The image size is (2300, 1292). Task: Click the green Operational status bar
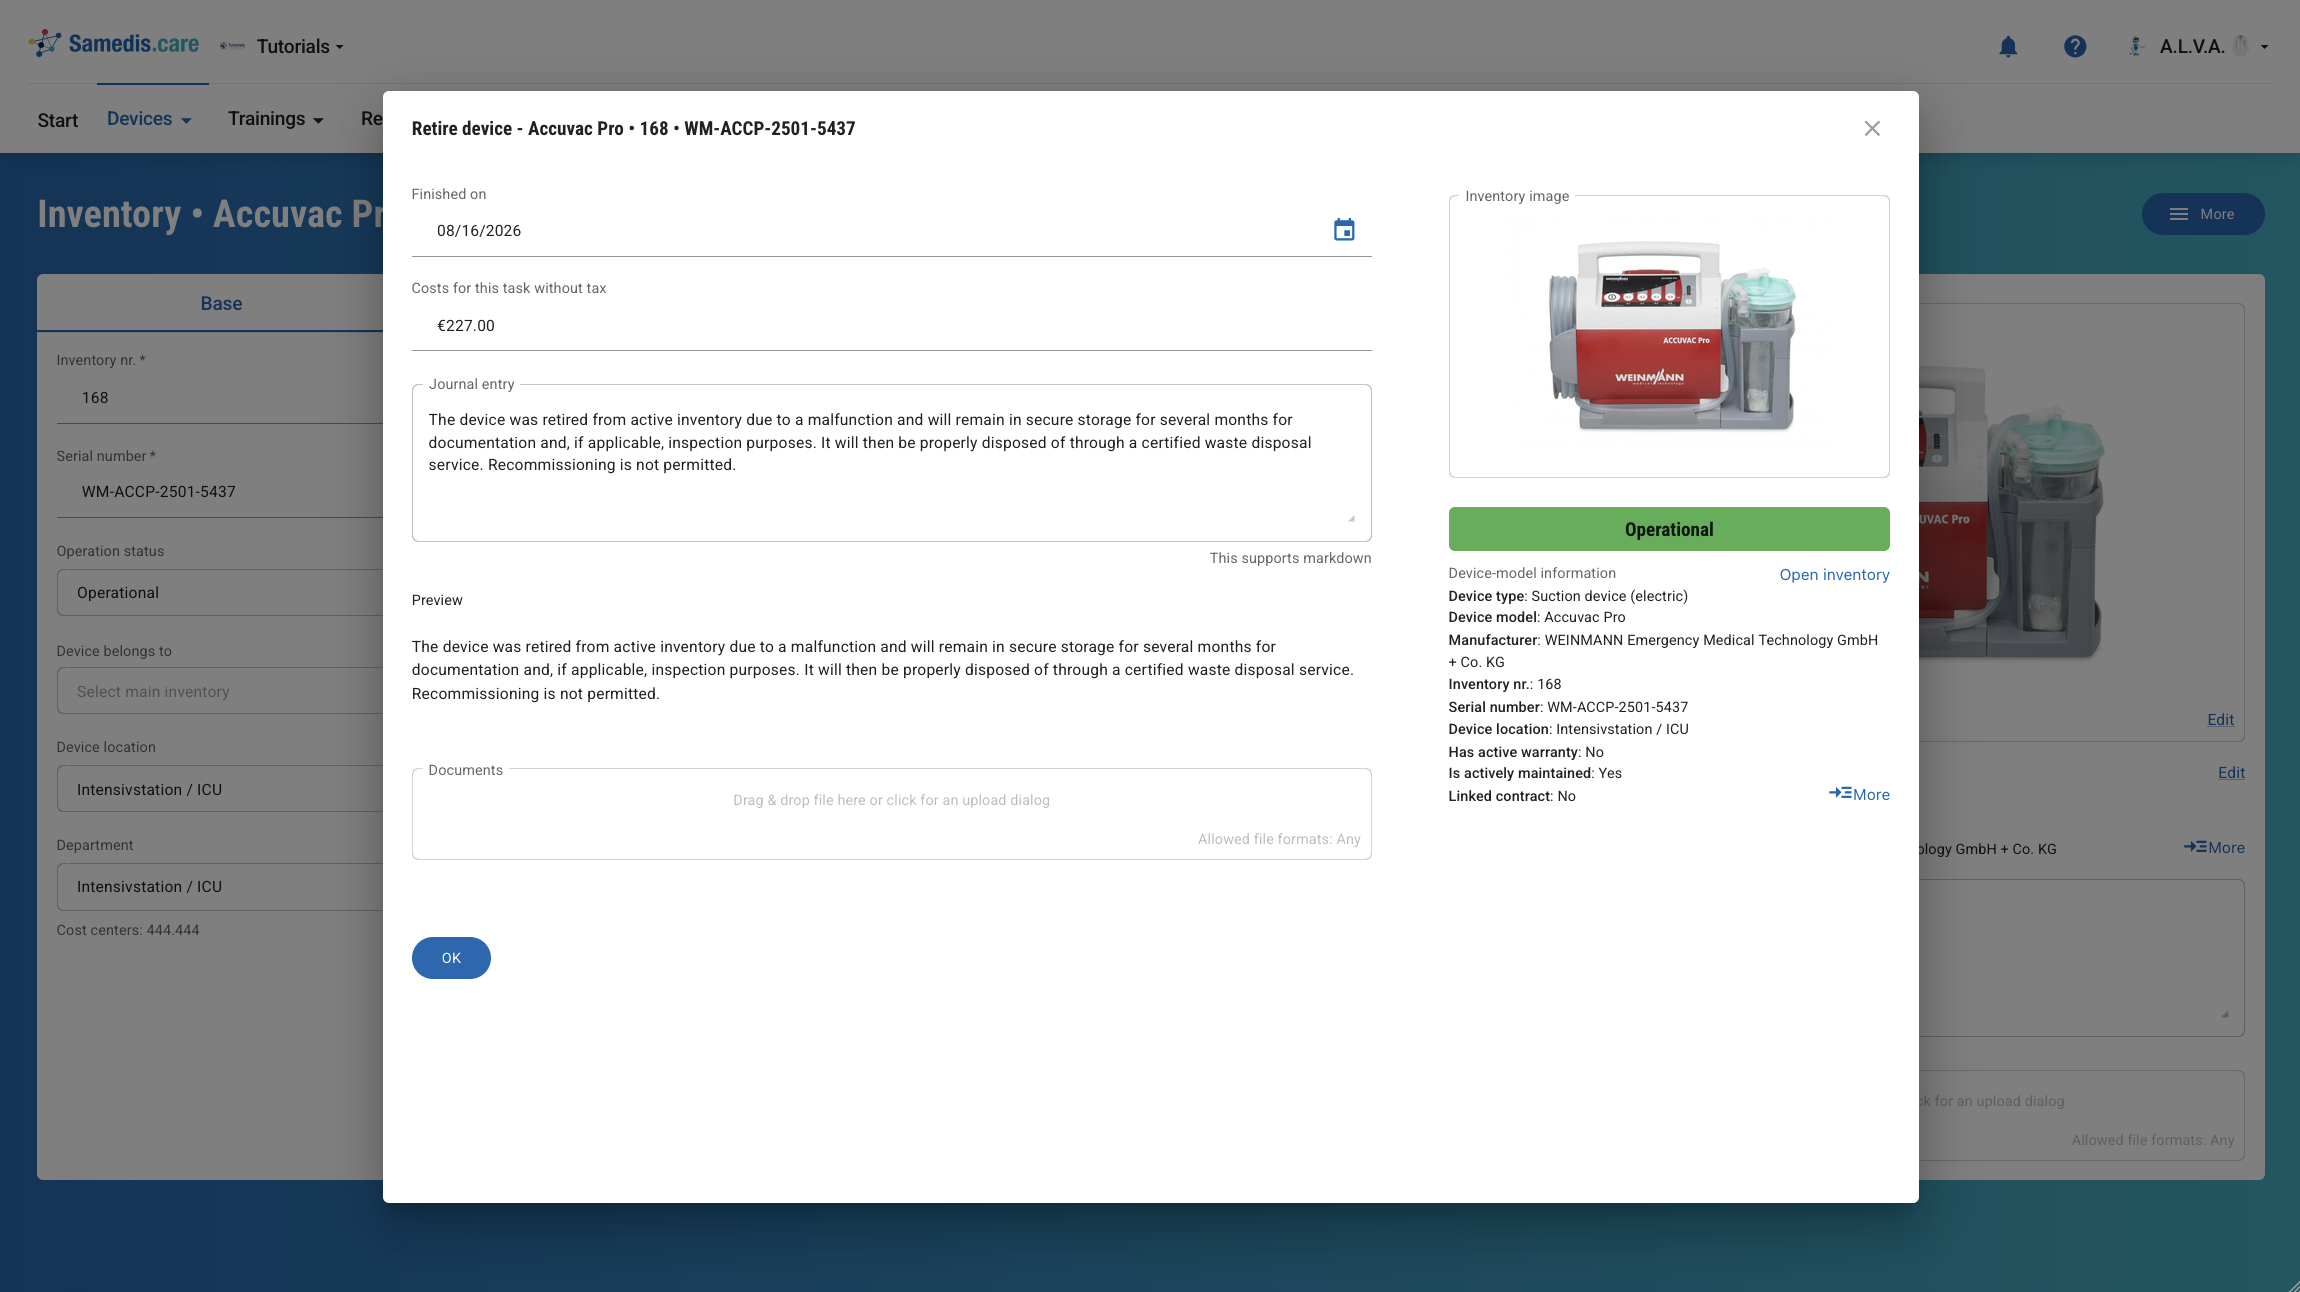point(1669,529)
